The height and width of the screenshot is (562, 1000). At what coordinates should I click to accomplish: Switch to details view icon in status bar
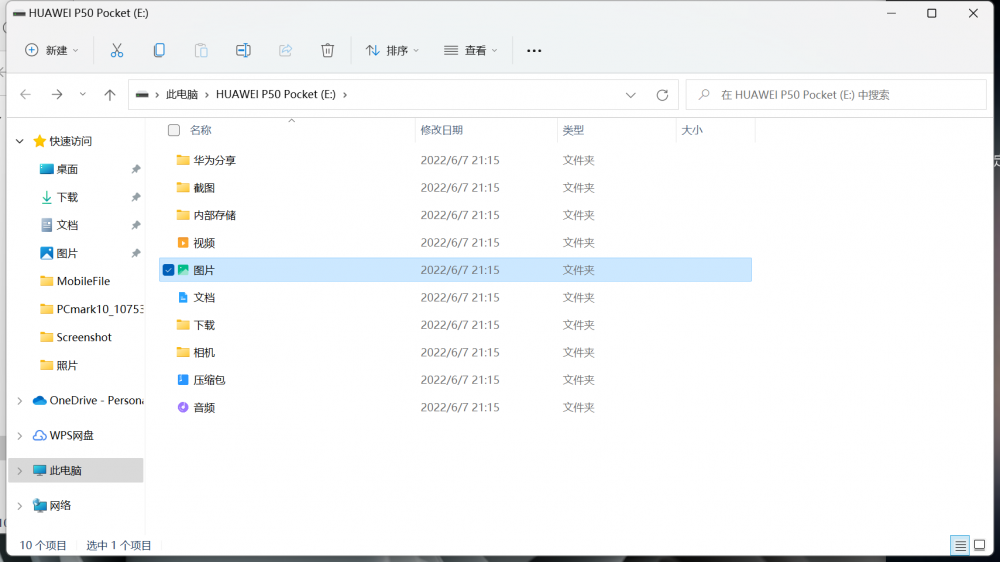[960, 545]
